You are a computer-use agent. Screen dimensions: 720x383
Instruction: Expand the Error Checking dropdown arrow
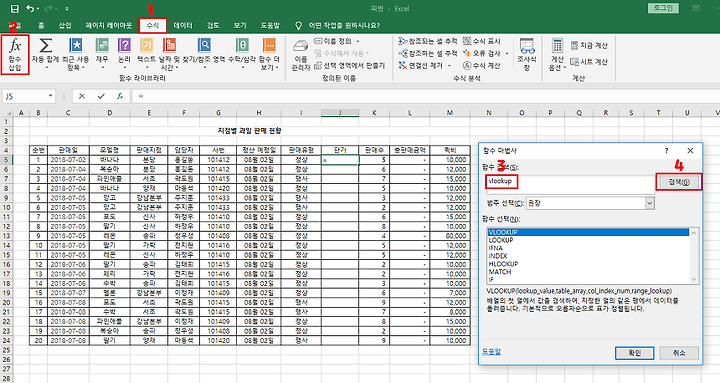pos(507,54)
